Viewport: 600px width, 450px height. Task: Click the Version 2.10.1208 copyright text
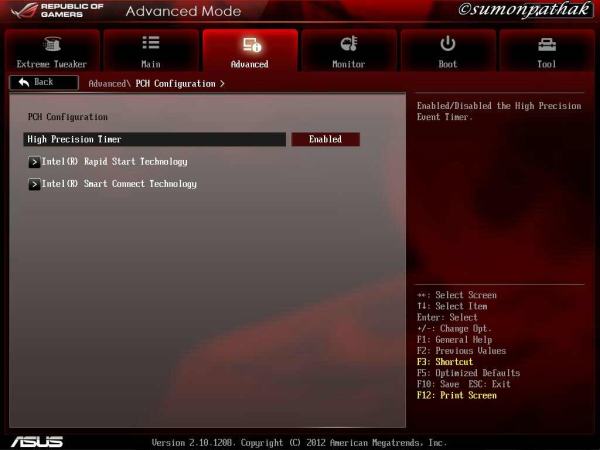(299, 443)
